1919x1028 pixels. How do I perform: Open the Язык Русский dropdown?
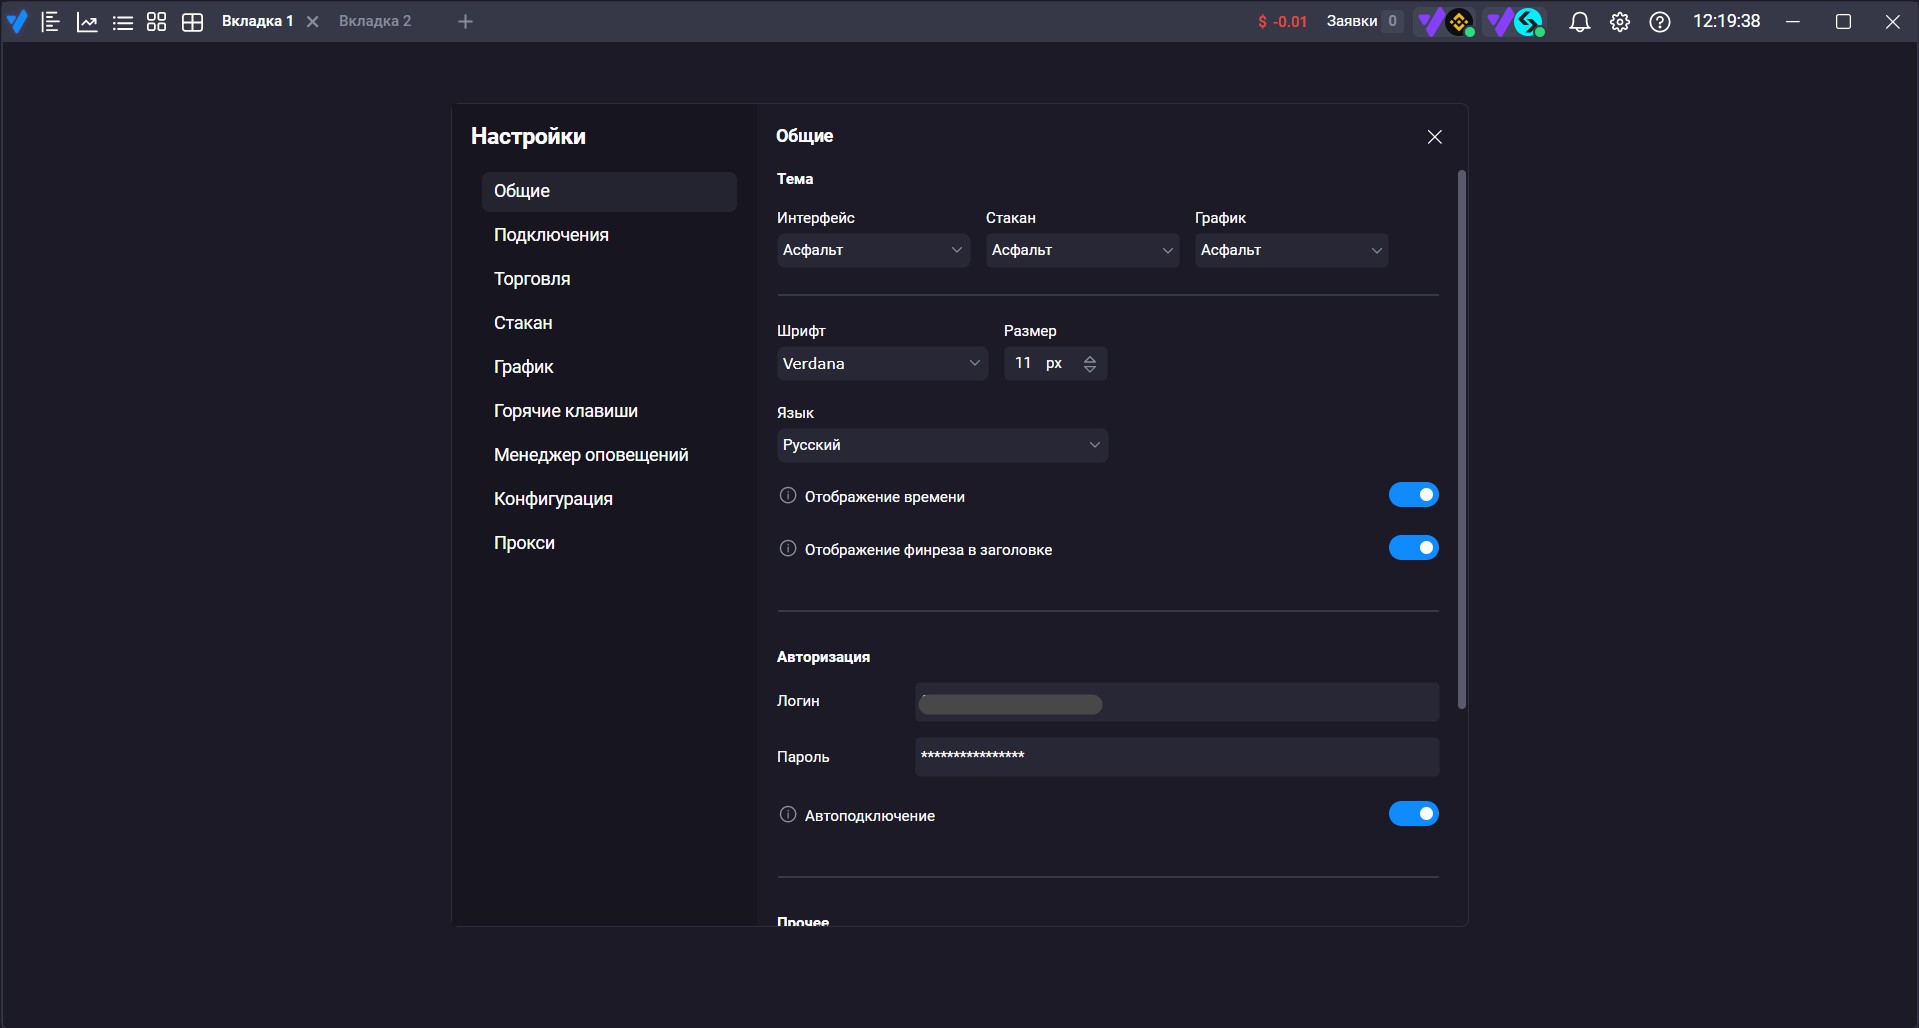point(942,445)
